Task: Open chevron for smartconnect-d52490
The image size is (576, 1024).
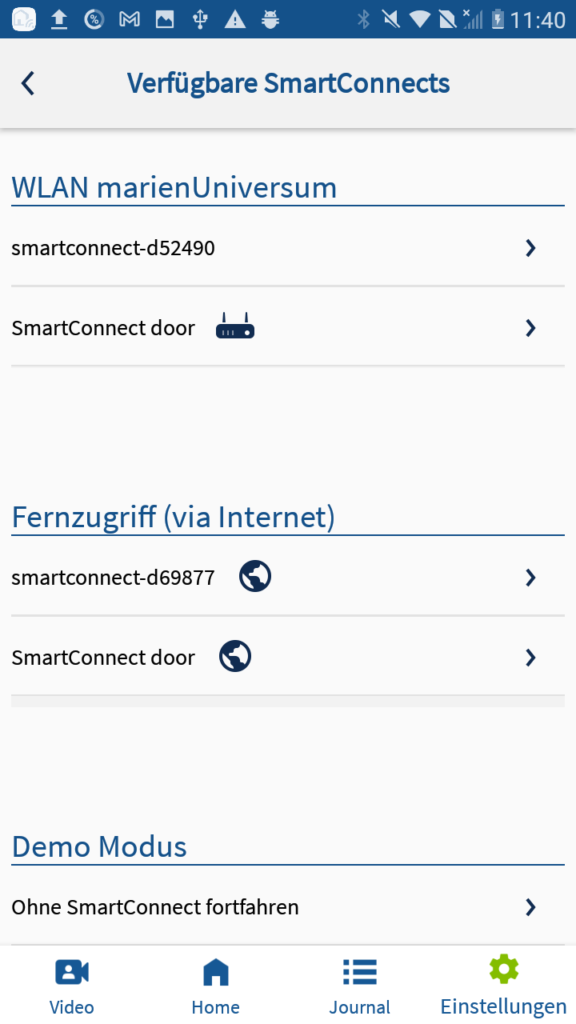Action: (530, 248)
